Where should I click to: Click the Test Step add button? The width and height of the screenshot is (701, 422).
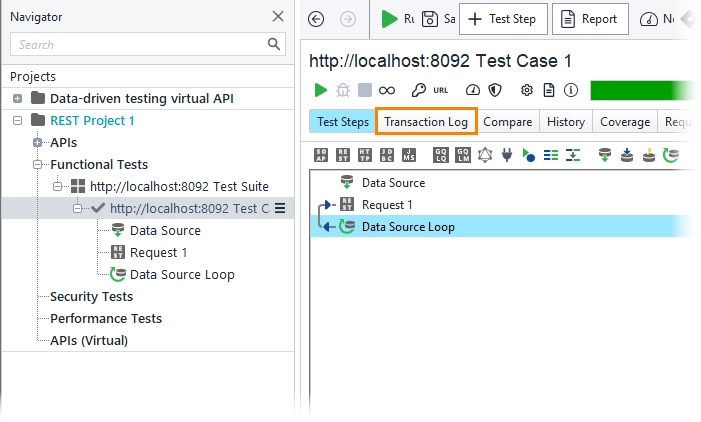pos(502,19)
